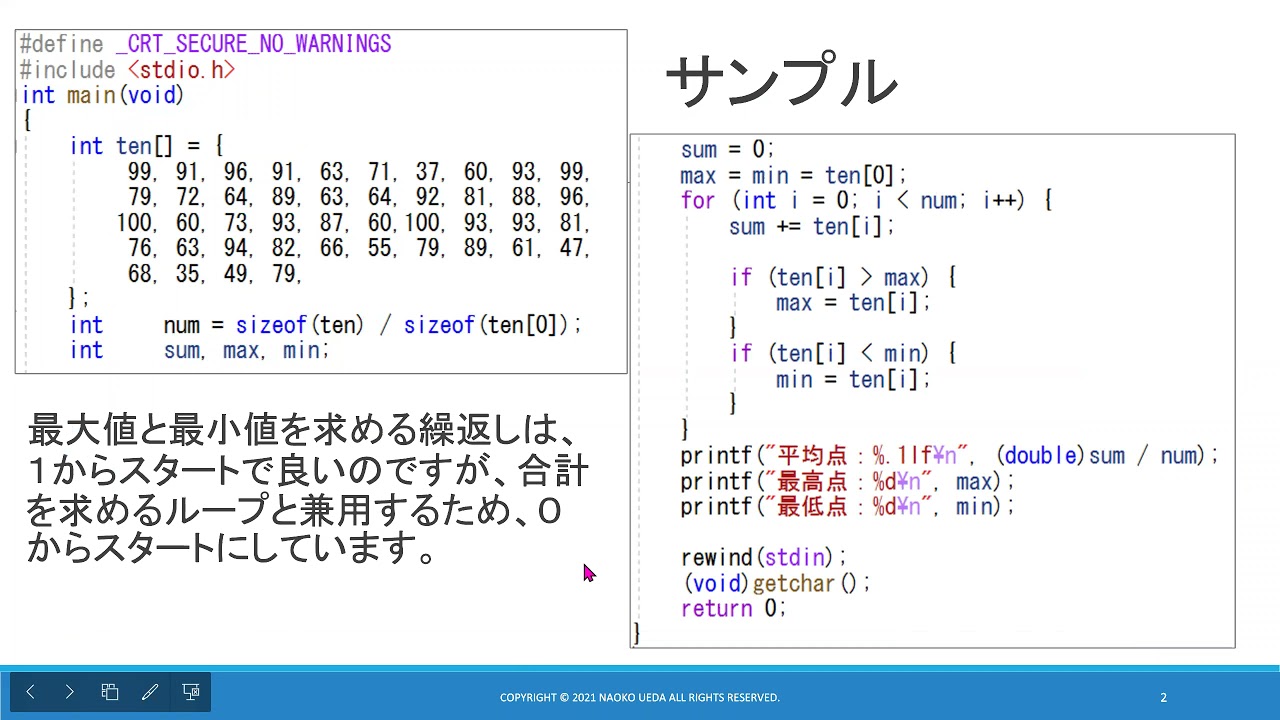This screenshot has height=720, width=1280.
Task: Click the slide number 2 in footer
Action: click(1163, 698)
